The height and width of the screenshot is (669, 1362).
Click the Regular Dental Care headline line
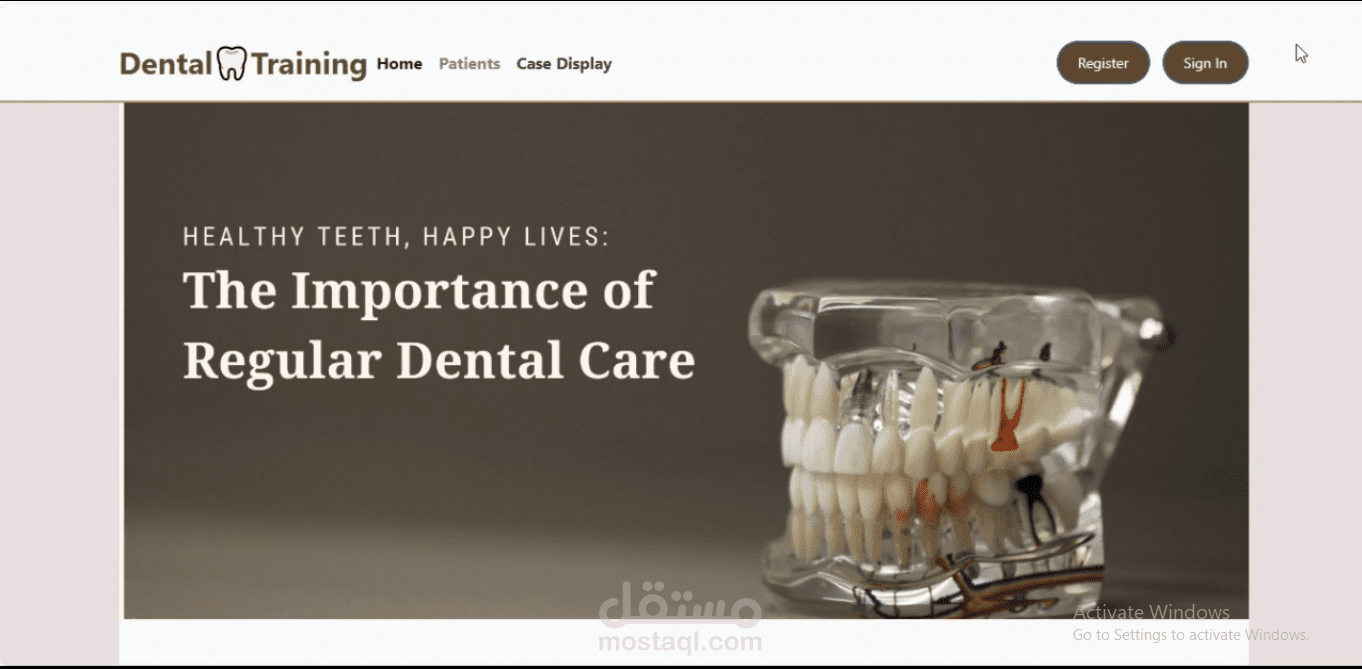[x=439, y=361]
